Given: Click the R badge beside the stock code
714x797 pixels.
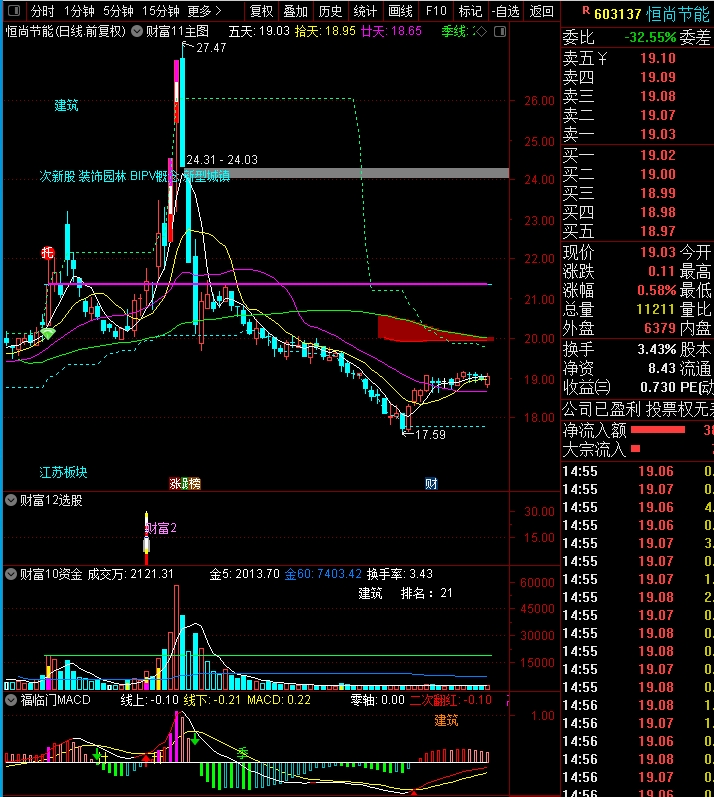Looking at the screenshot, I should (x=586, y=10).
